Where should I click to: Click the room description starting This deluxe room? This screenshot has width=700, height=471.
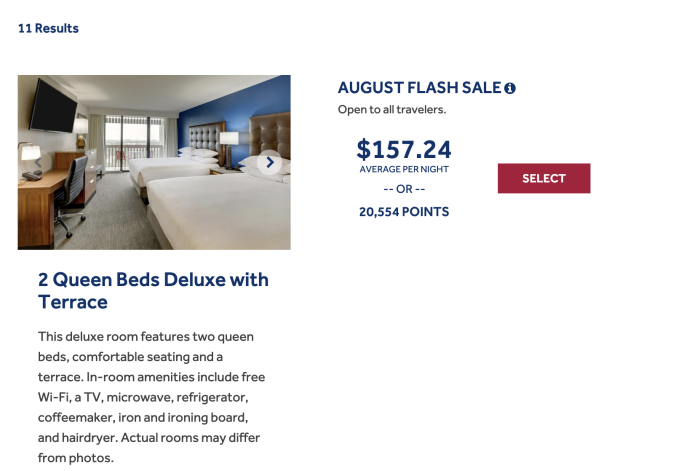click(x=152, y=397)
